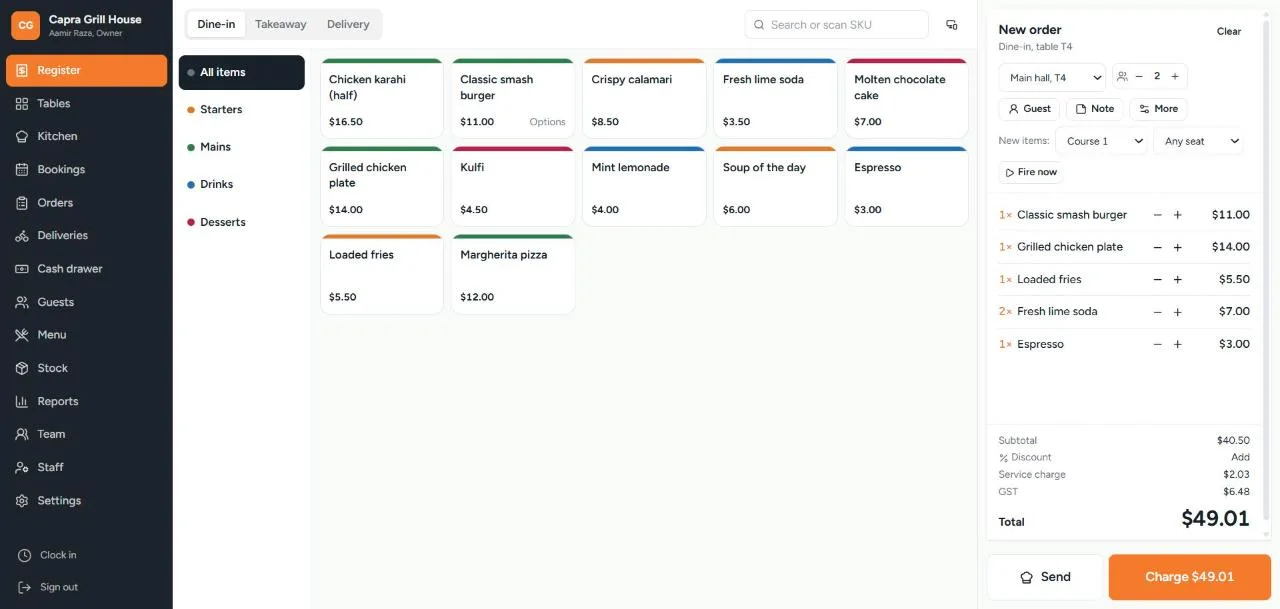Open More order options
1280x609 pixels.
click(x=1158, y=109)
